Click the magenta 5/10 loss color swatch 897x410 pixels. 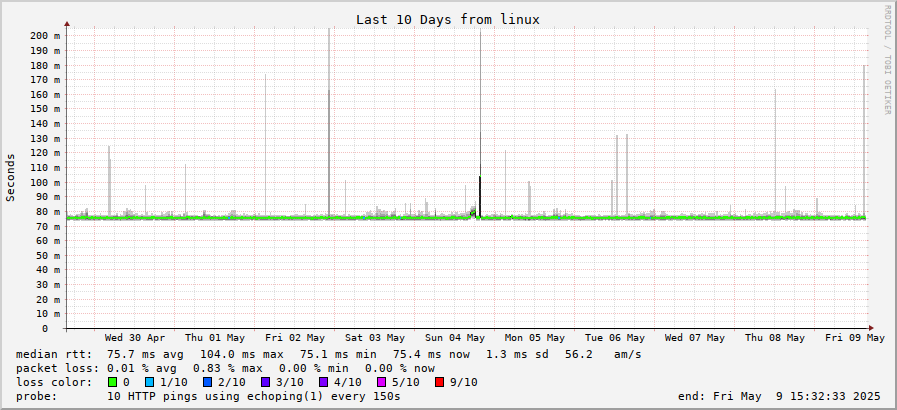[381, 382]
